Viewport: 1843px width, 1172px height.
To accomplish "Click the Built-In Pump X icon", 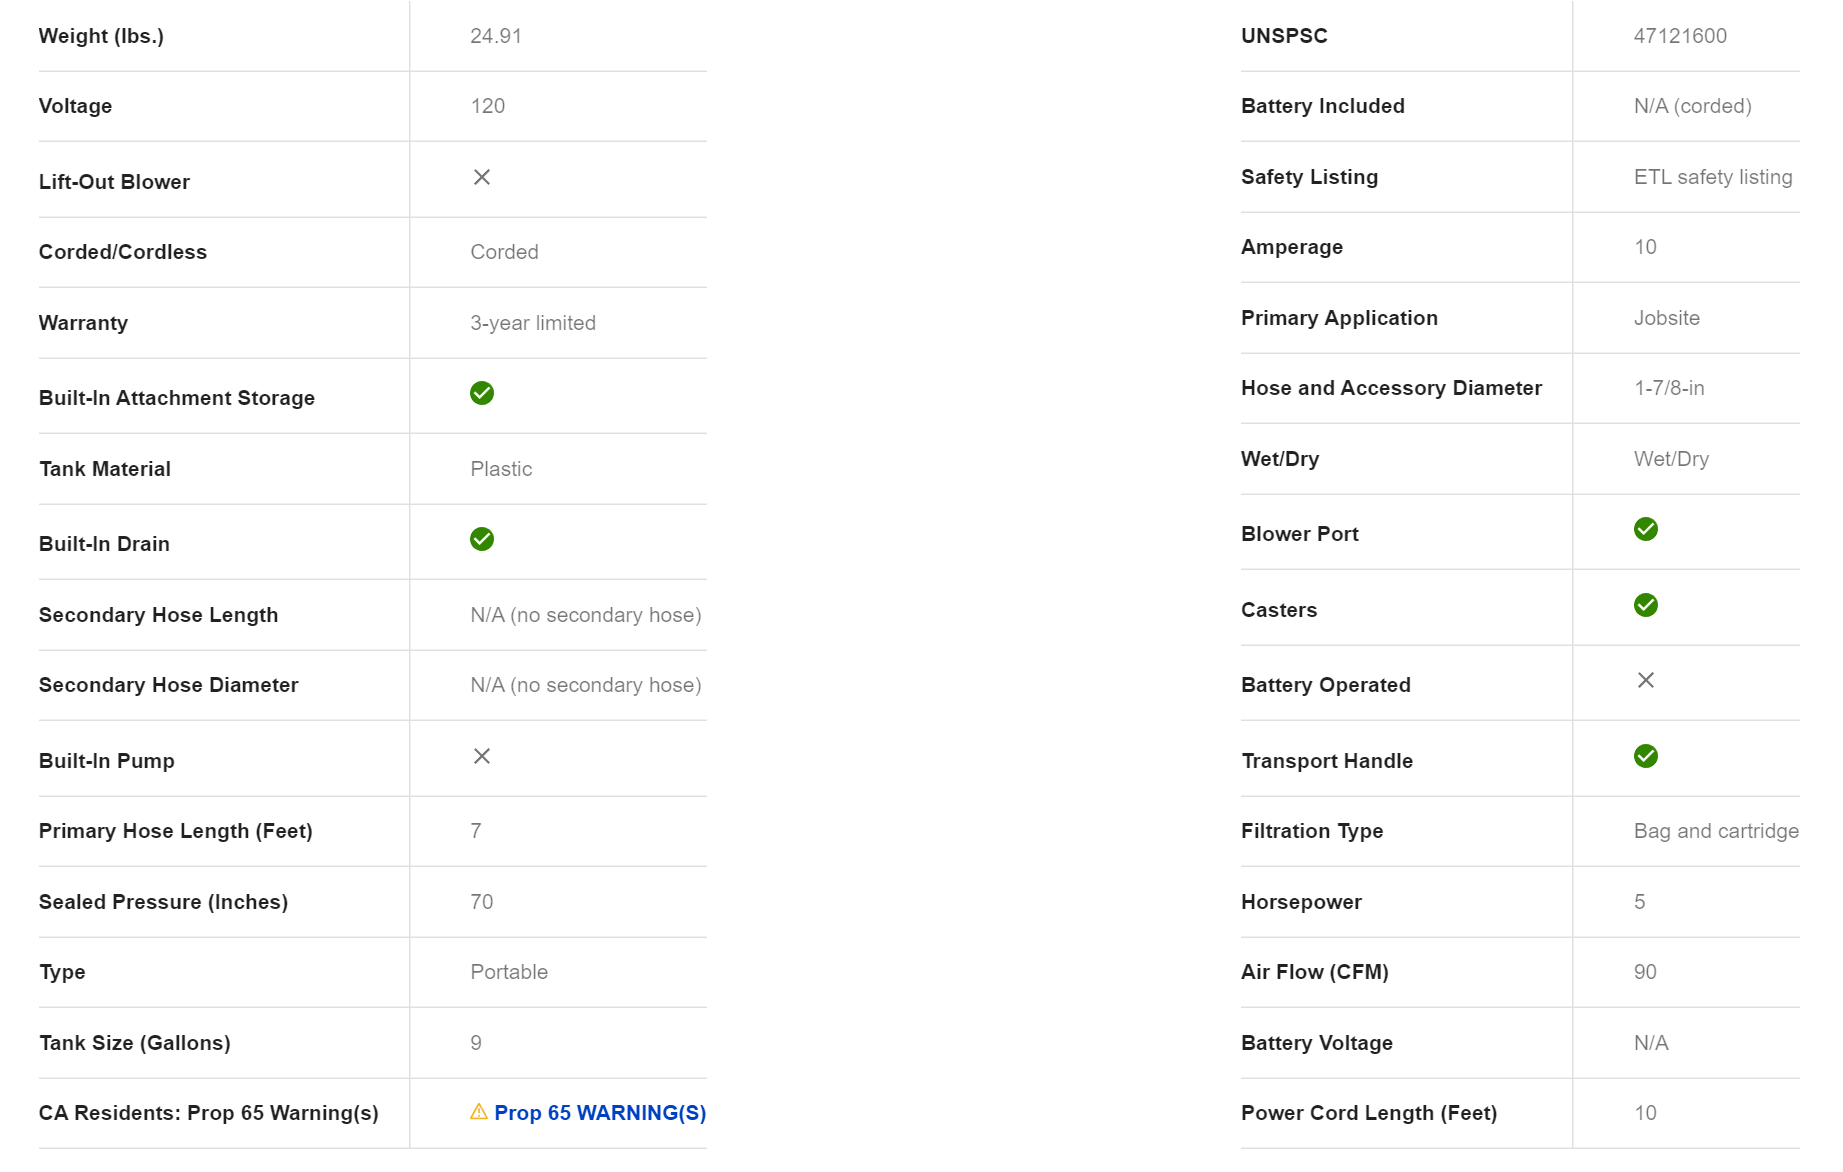I will (482, 756).
